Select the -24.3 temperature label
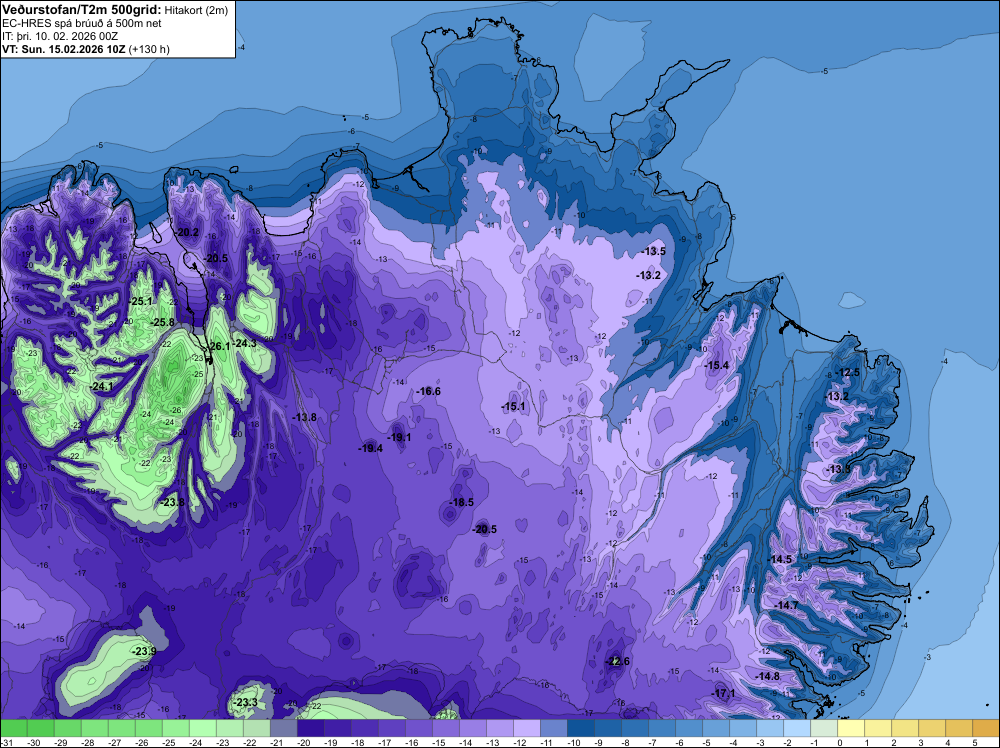Screen dimensions: 1000x748 (x=244, y=344)
